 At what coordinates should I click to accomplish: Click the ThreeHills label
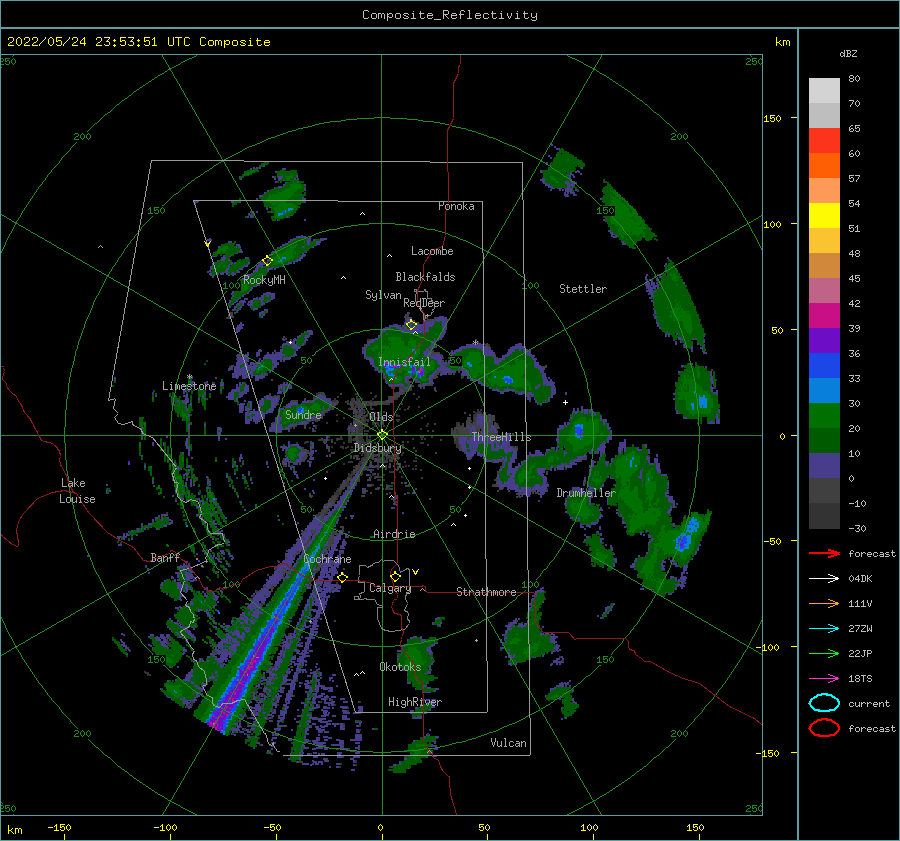tap(501, 437)
